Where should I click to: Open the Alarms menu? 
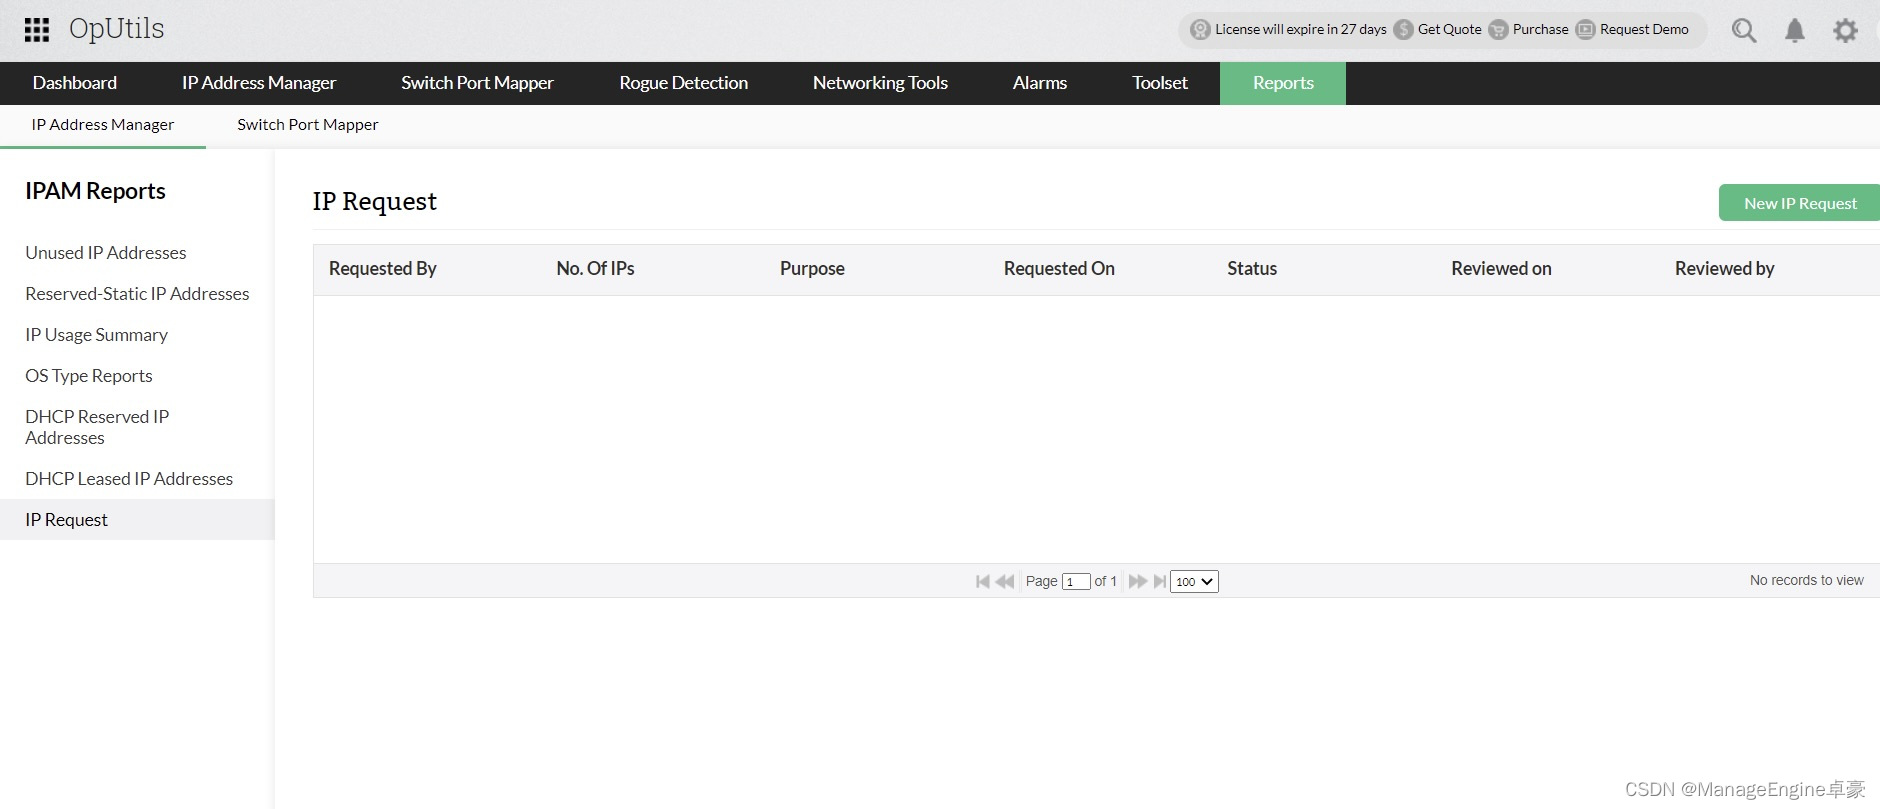[x=1040, y=83]
